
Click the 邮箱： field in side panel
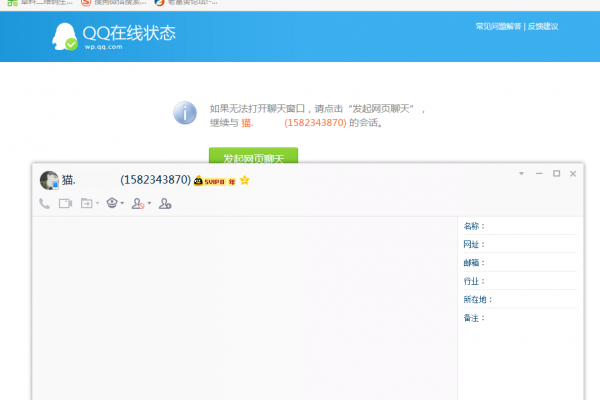click(x=520, y=263)
